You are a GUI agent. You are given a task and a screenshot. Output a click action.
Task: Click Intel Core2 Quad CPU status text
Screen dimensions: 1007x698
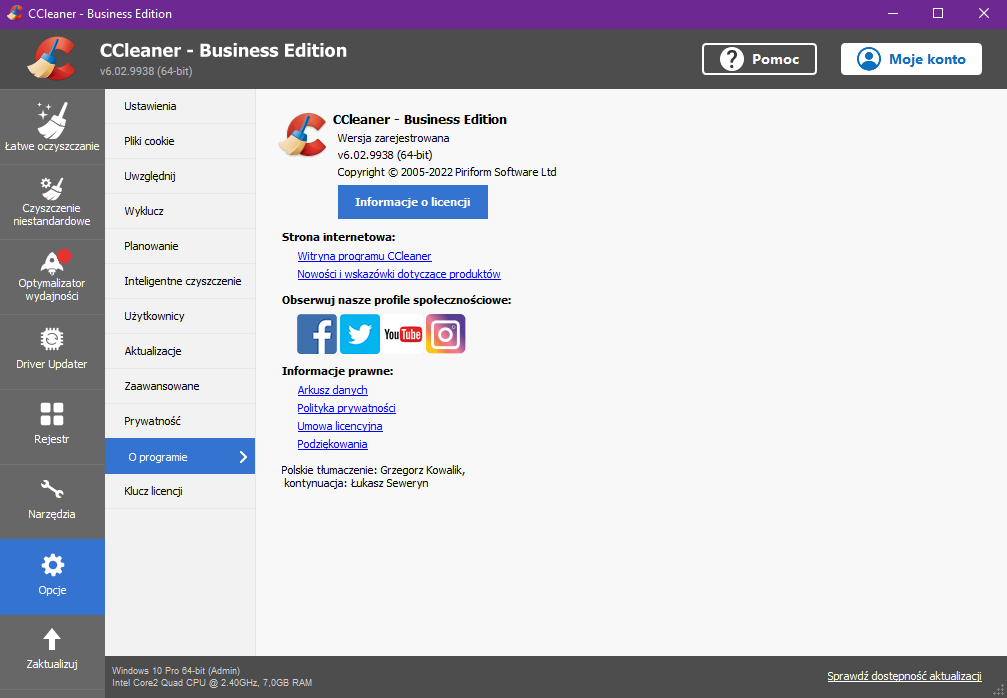[212, 683]
